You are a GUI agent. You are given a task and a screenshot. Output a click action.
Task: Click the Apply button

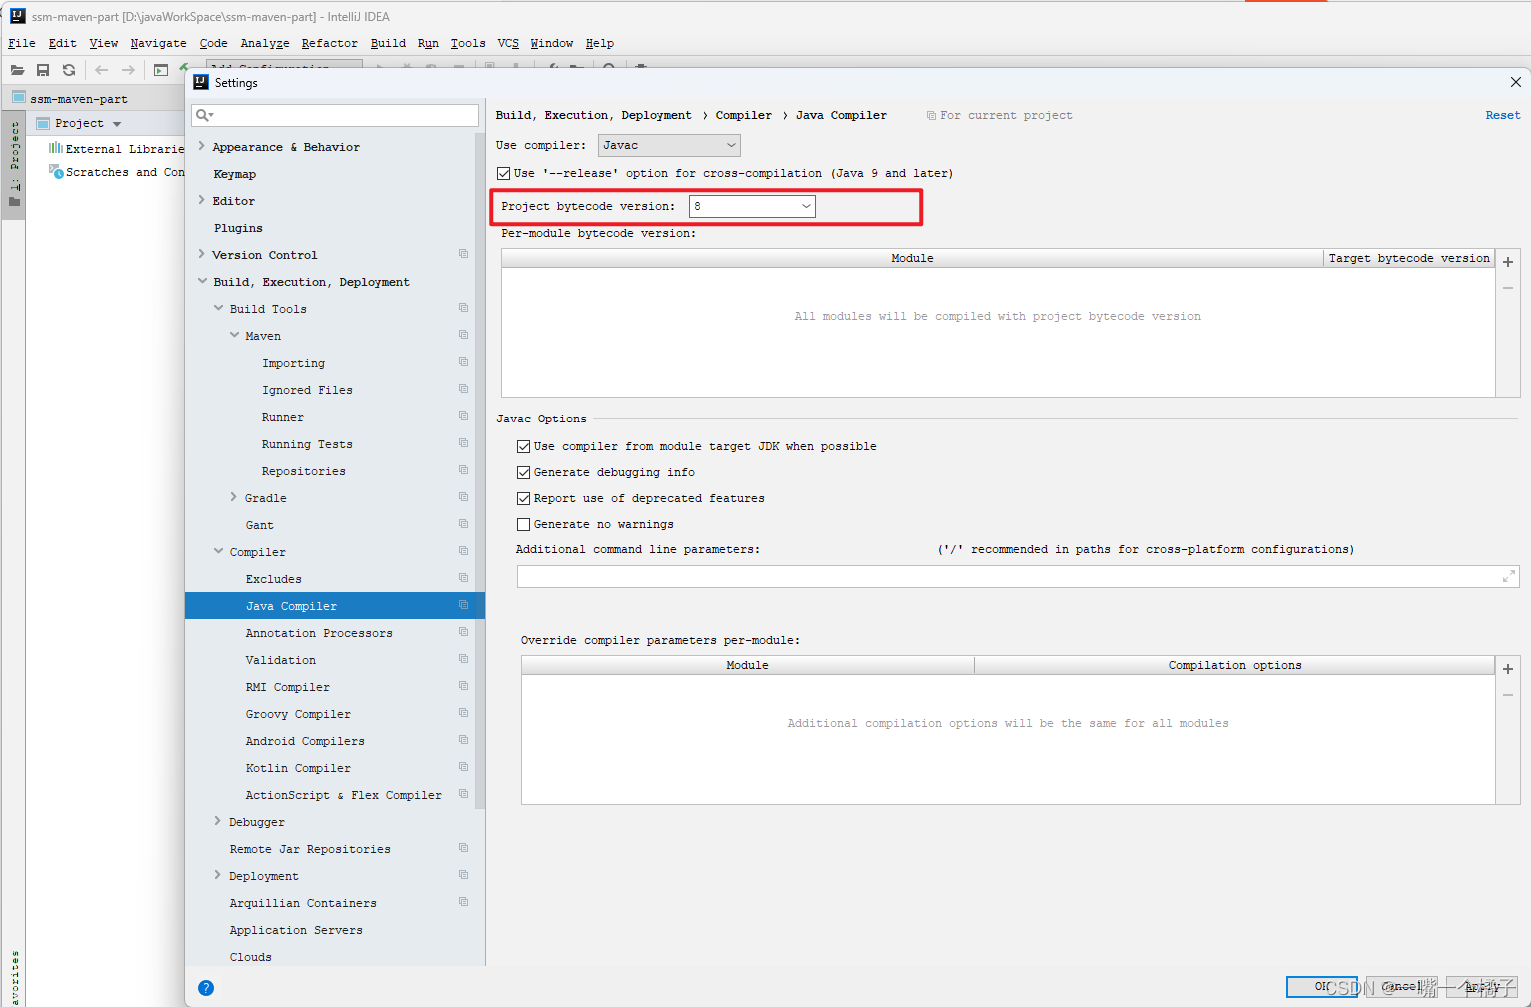coord(1482,987)
